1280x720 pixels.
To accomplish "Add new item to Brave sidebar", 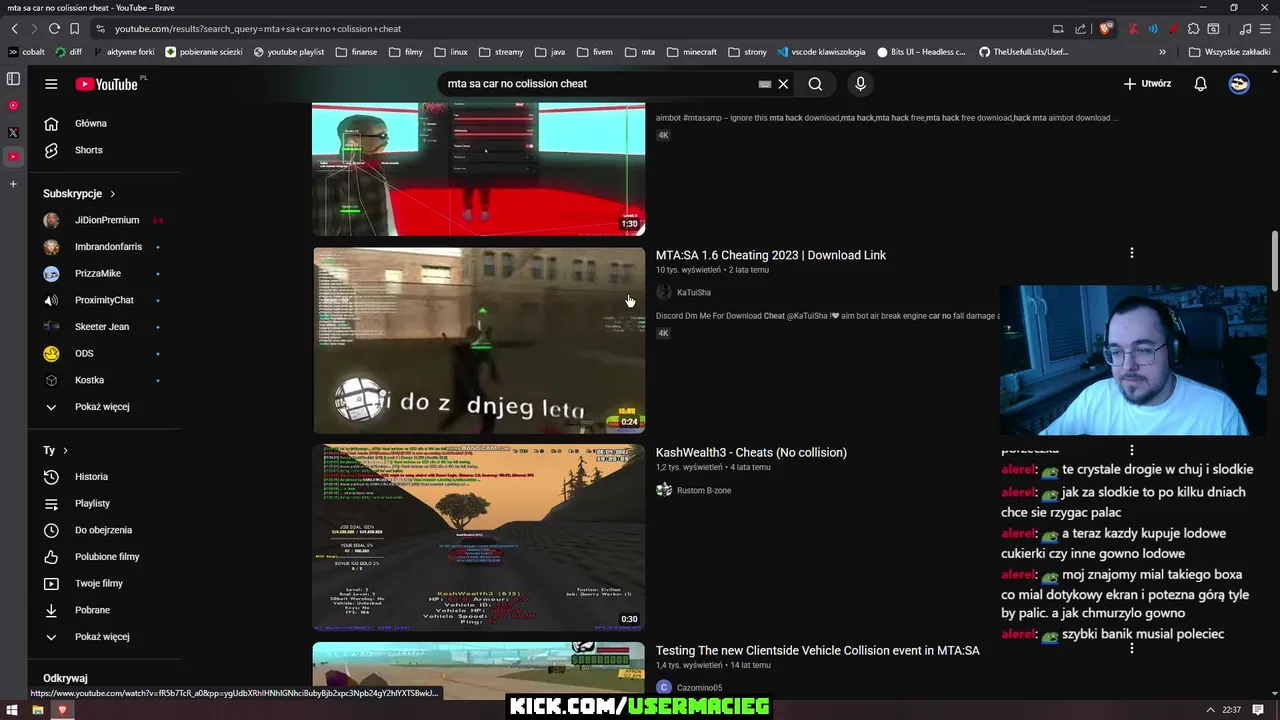I will pyautogui.click(x=13, y=184).
